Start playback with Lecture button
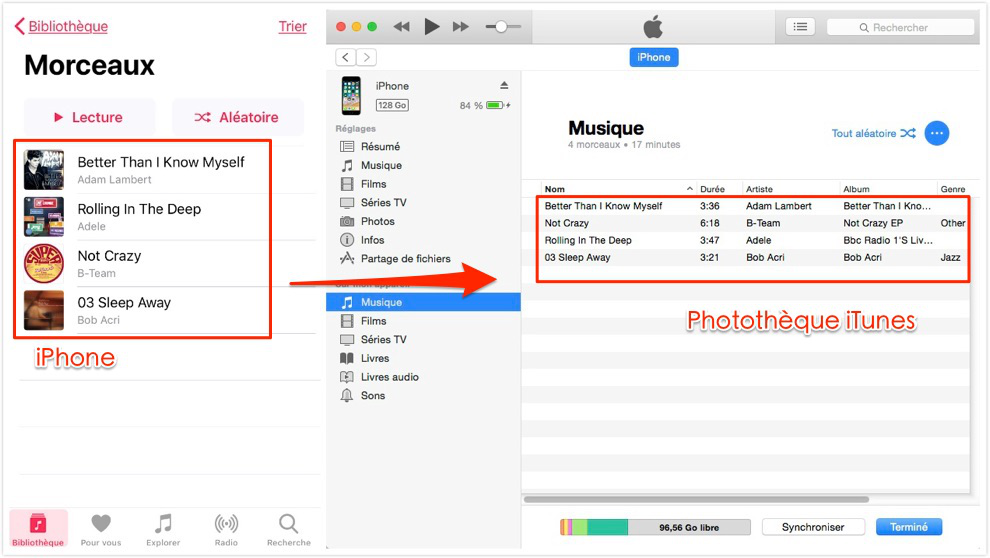Viewport: 990px width, 558px height. pos(89,117)
